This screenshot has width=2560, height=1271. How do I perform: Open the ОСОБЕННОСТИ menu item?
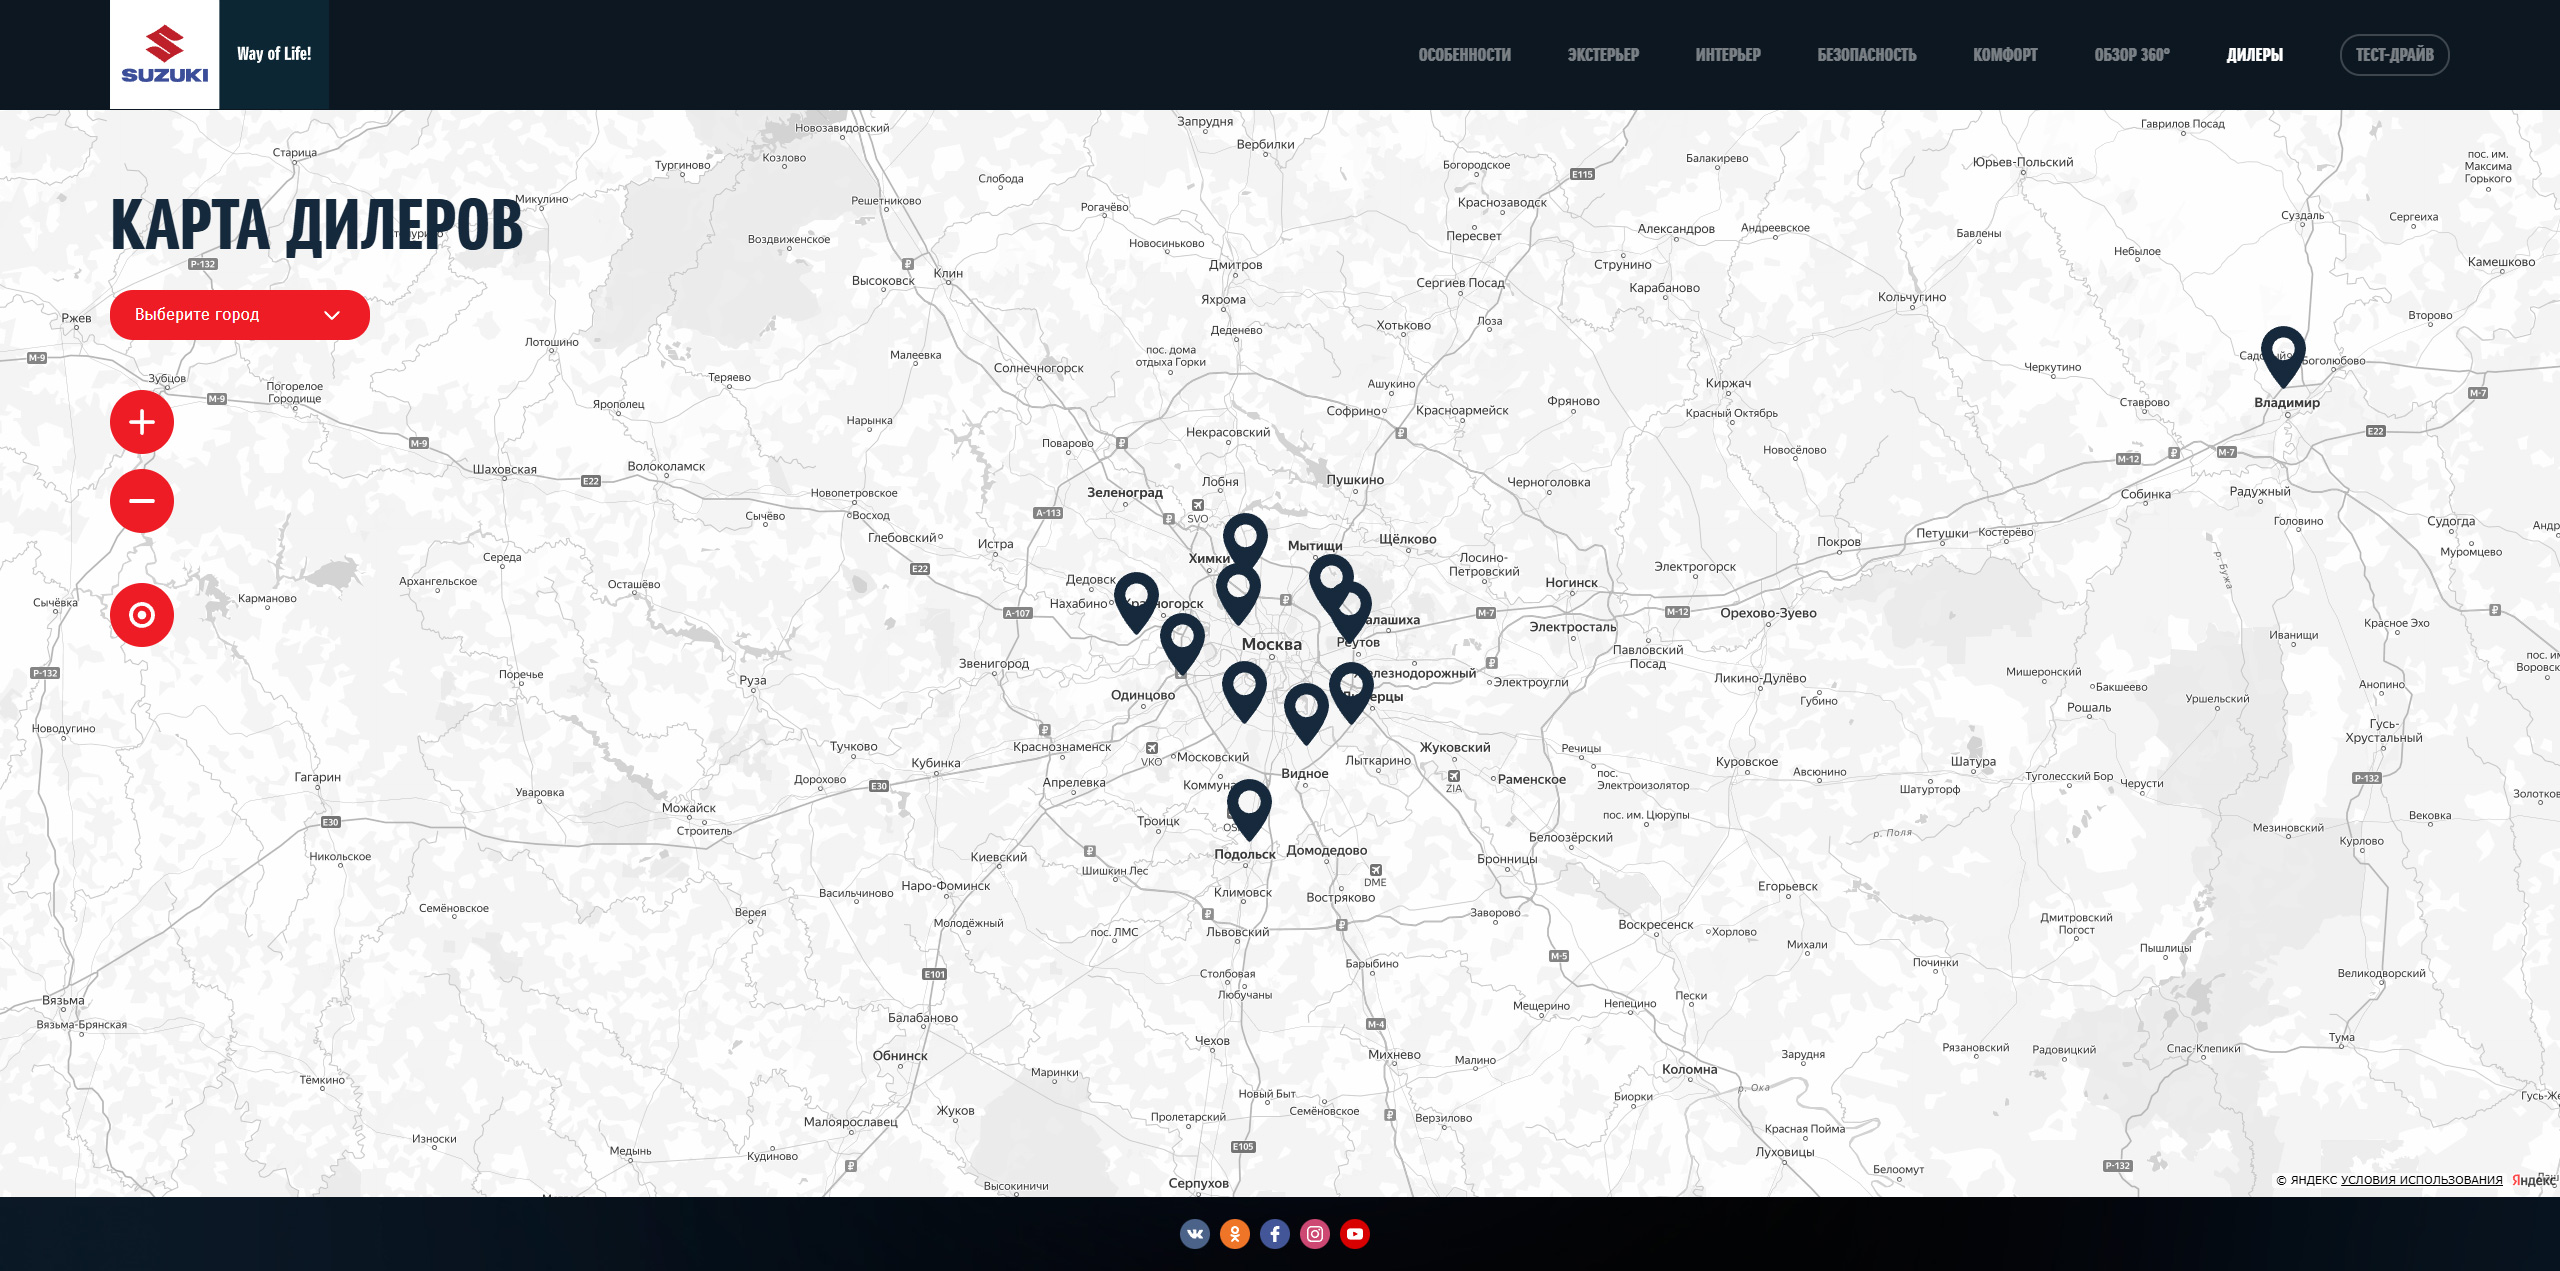coord(1464,55)
